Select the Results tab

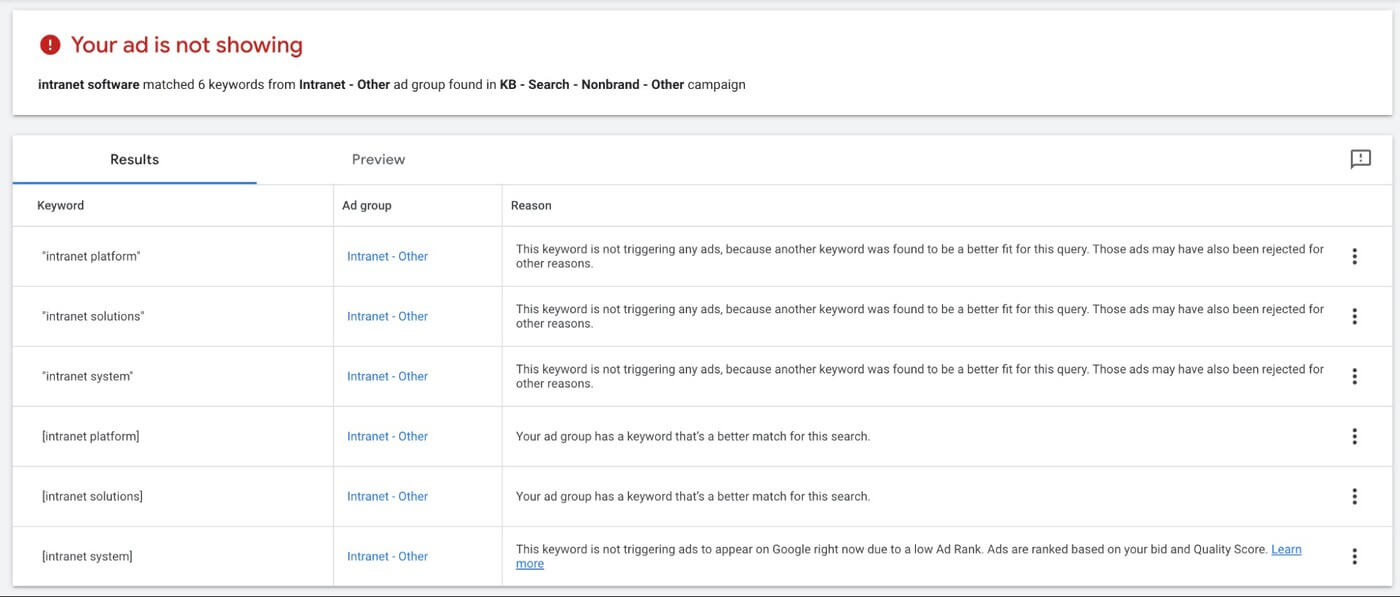pos(133,158)
